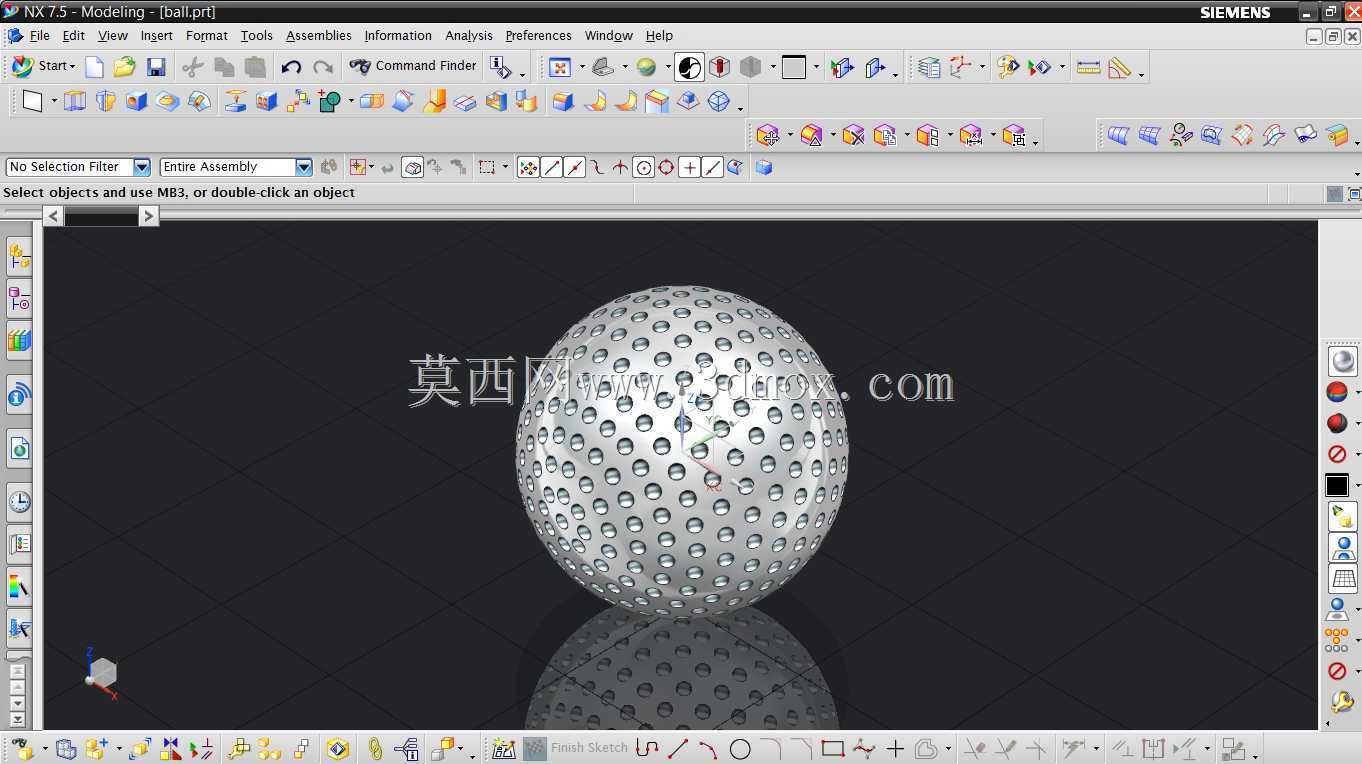Toggle the Control Point snap option
Image resolution: width=1362 pixels, height=764 pixels.
coord(597,168)
